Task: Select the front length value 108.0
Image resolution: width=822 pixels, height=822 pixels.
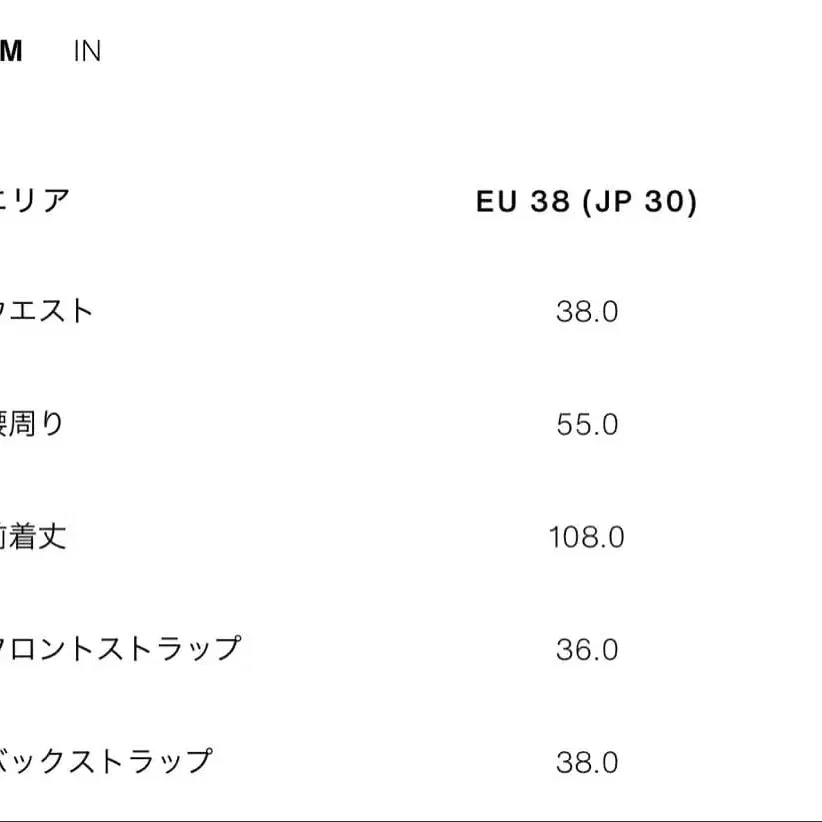Action: (587, 537)
